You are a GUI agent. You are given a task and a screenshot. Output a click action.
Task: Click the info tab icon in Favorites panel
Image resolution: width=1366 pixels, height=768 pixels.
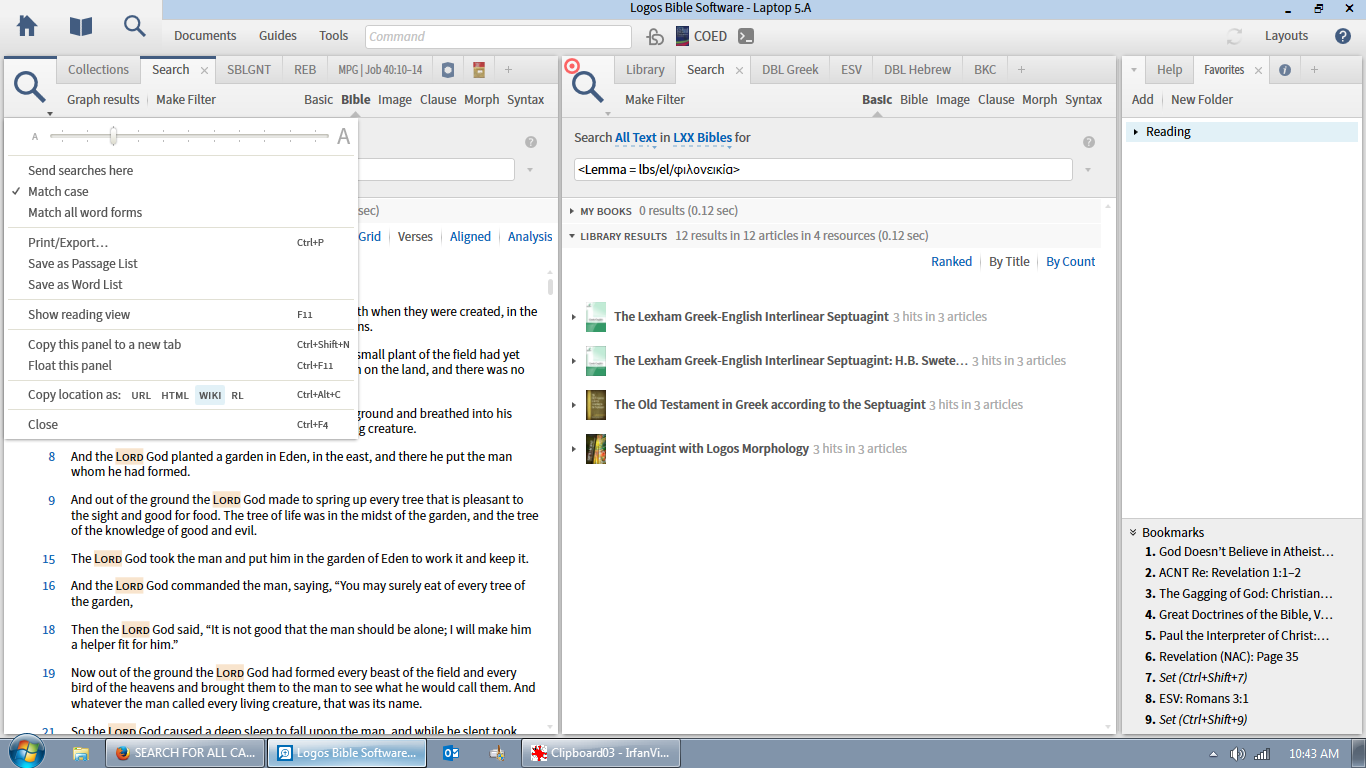(x=1285, y=70)
